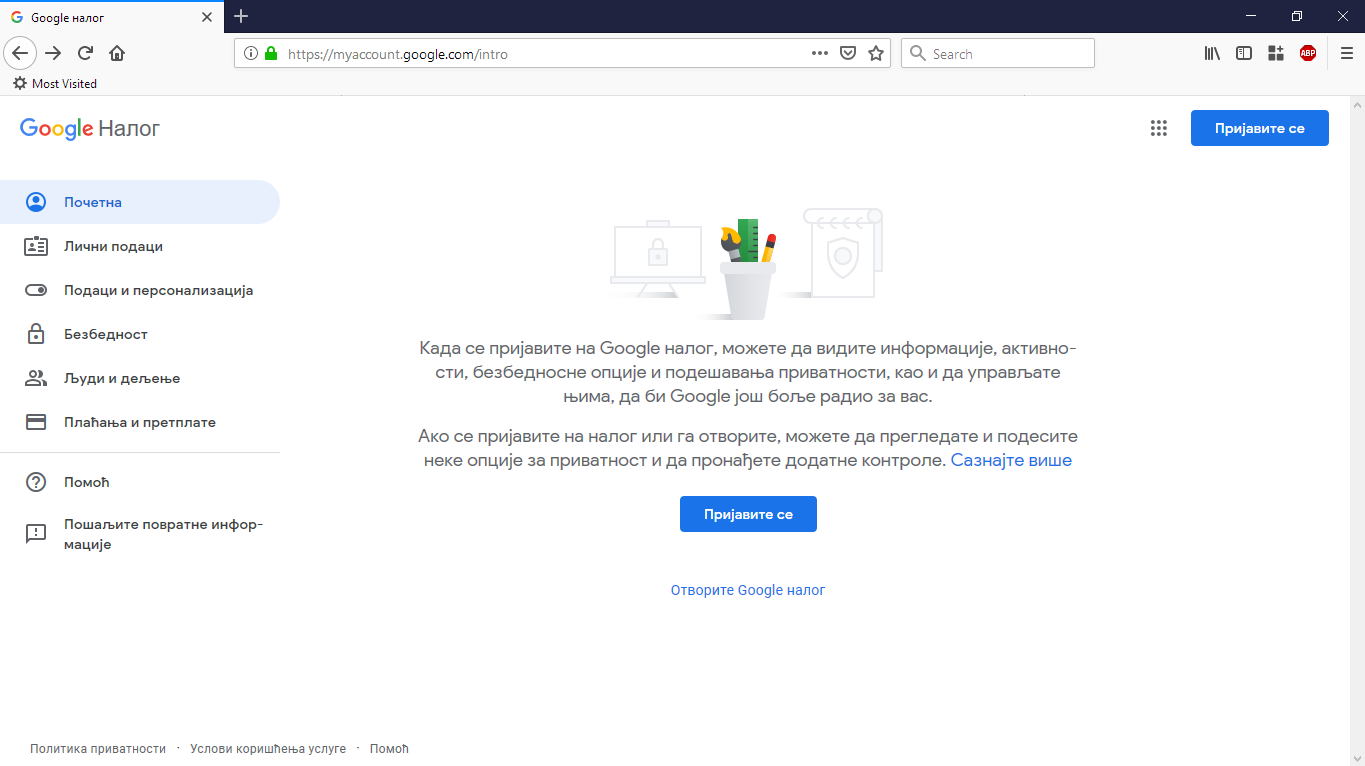This screenshot has width=1365, height=766.
Task: Click the green padlock site info
Action: coord(270,54)
